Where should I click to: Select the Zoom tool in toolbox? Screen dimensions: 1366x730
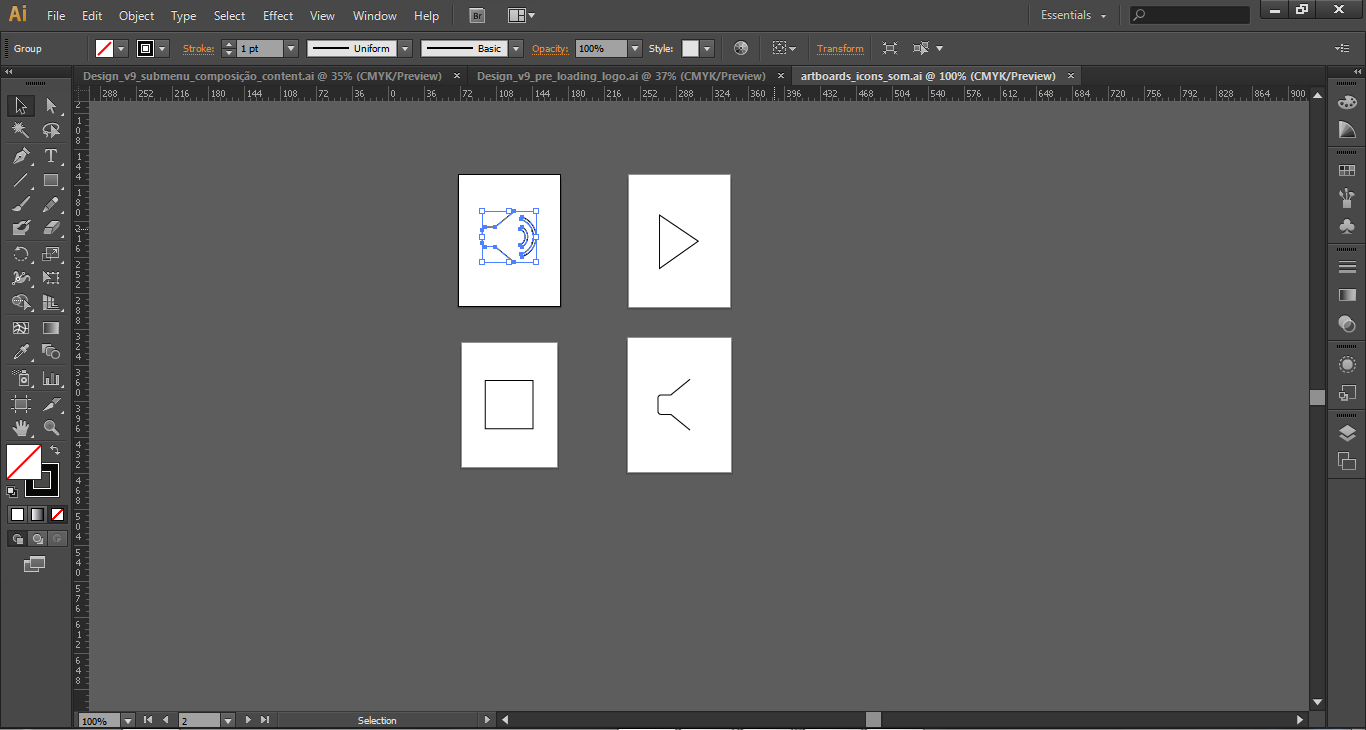tap(50, 428)
